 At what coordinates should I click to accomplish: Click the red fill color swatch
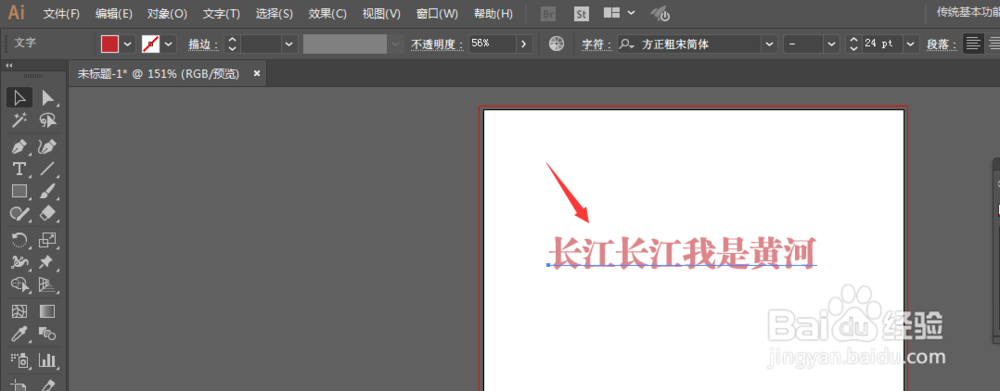click(110, 44)
